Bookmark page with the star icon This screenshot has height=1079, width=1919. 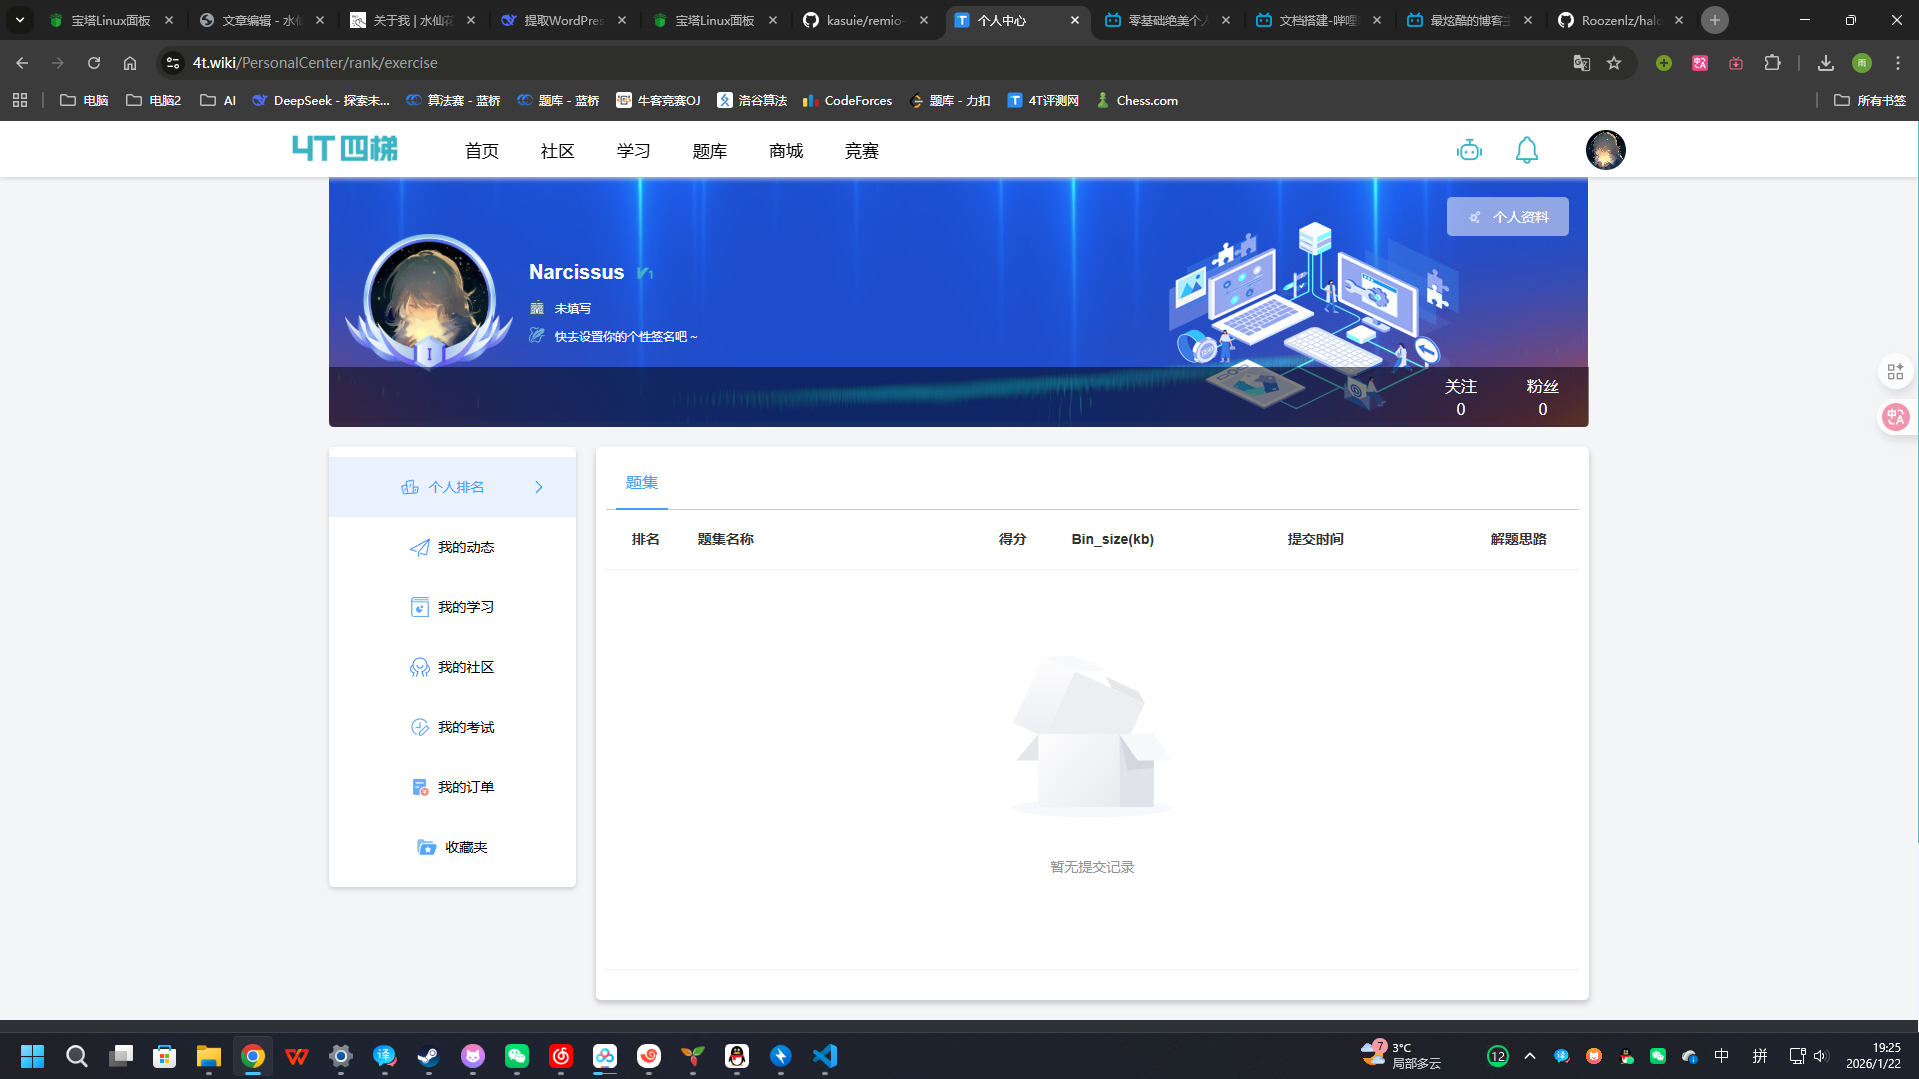(x=1614, y=63)
